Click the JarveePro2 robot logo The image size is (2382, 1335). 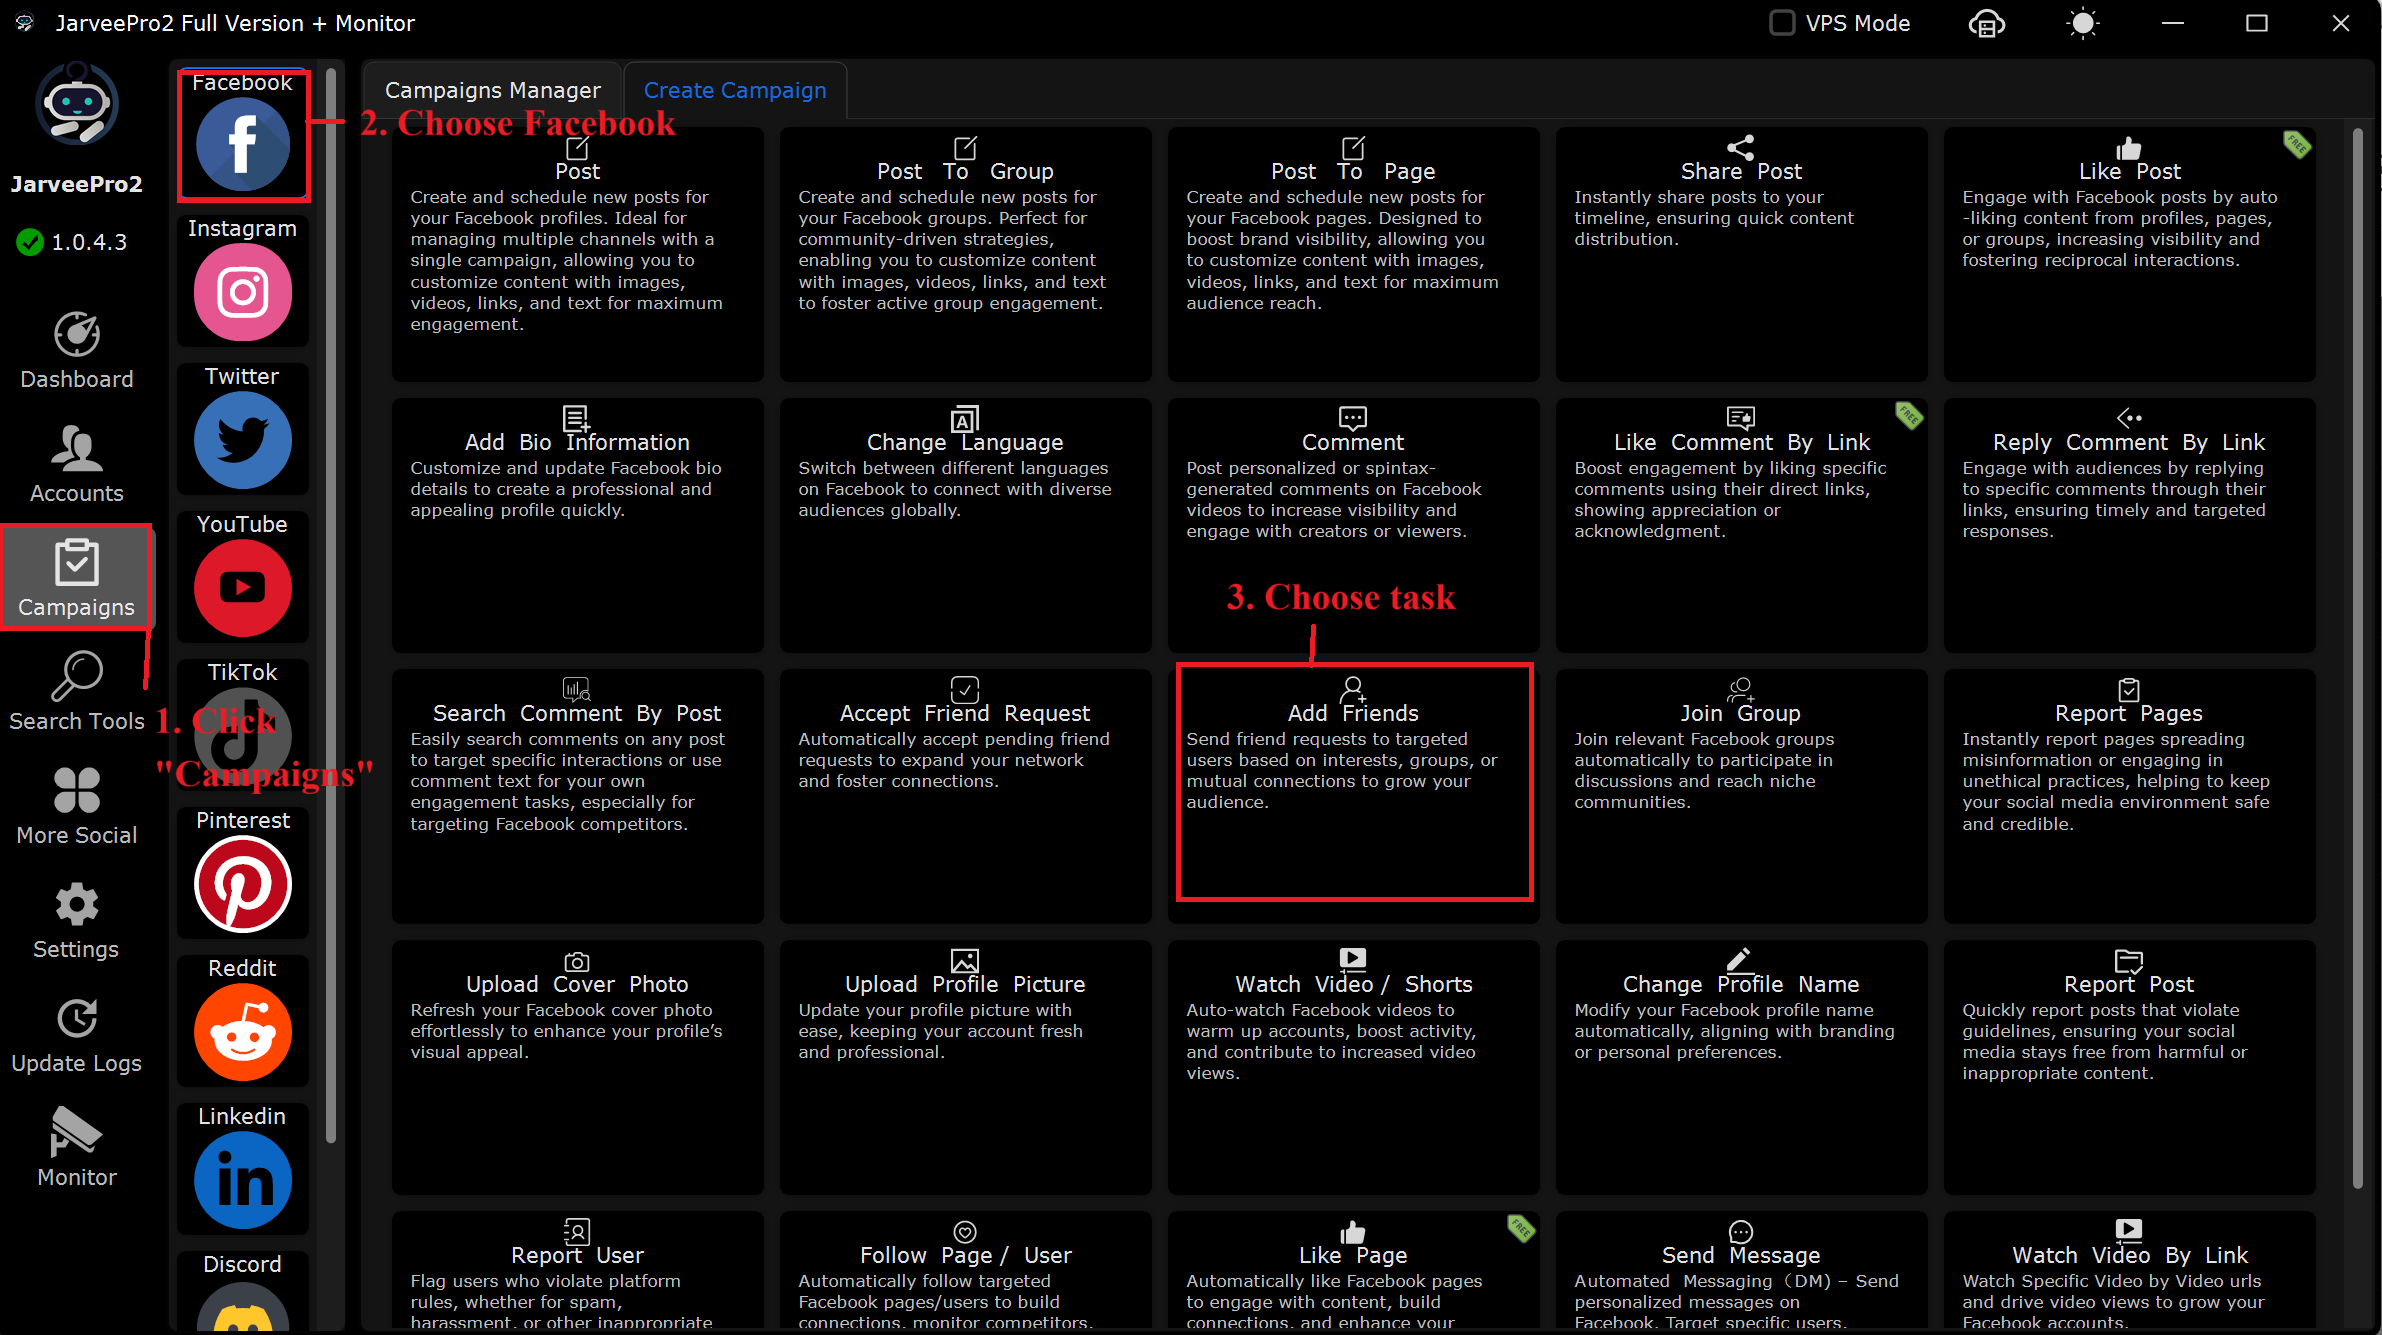point(77,104)
